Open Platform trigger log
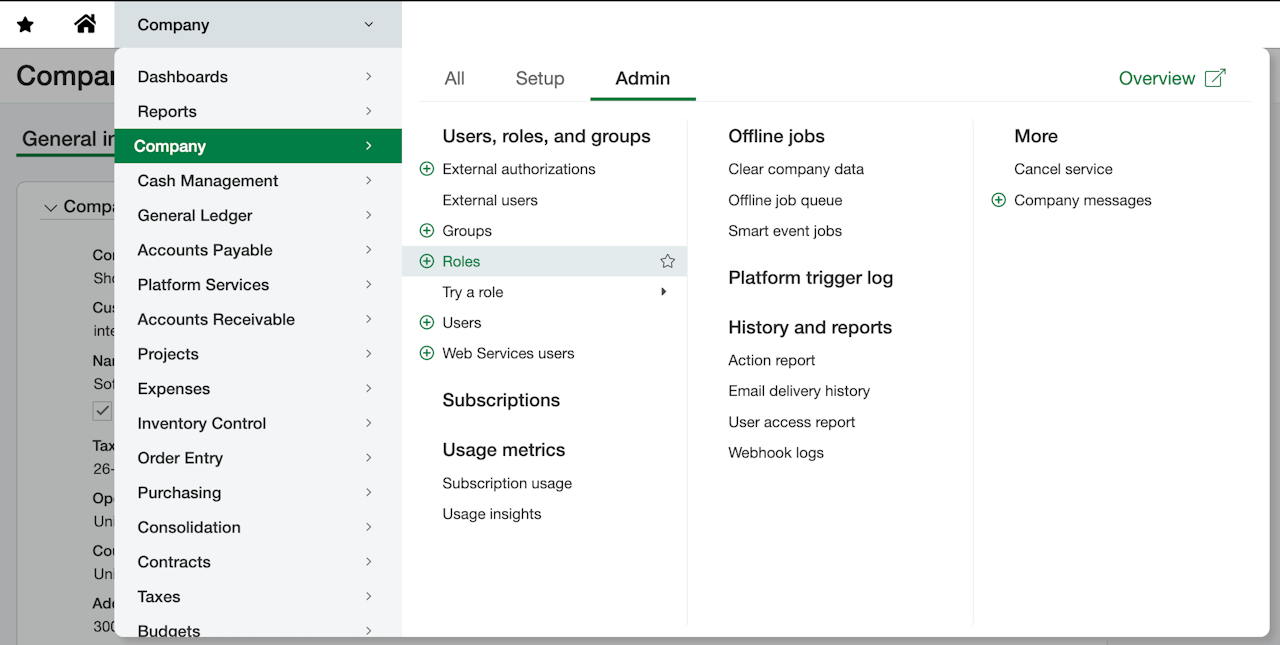Image resolution: width=1280 pixels, height=645 pixels. (810, 278)
